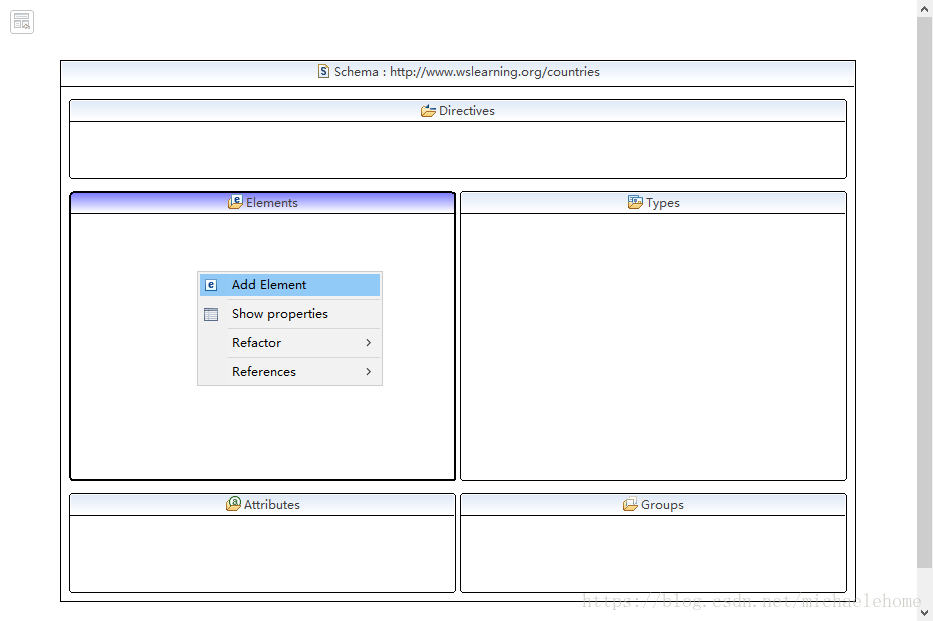The height and width of the screenshot is (621, 933).
Task: Click the show properties view icon at top-left
Action: pyautogui.click(x=22, y=22)
